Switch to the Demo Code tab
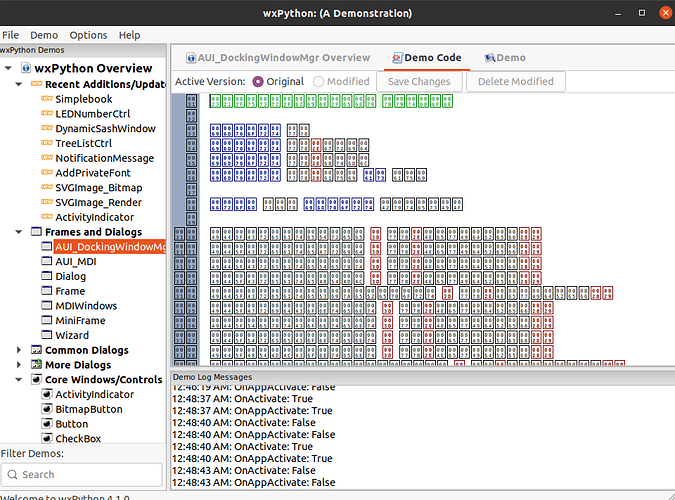 coord(427,58)
